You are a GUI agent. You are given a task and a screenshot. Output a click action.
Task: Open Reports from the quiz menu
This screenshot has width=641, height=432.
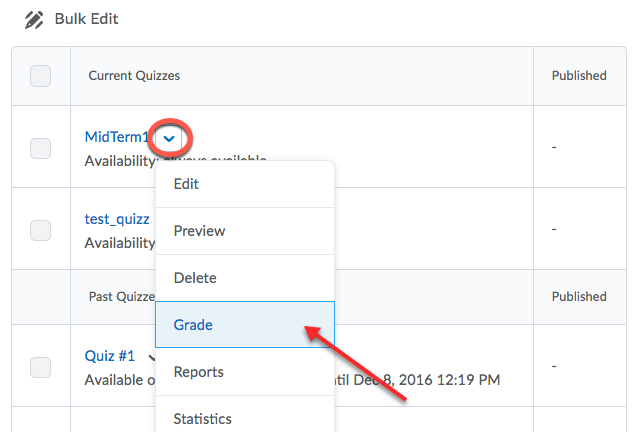point(245,372)
